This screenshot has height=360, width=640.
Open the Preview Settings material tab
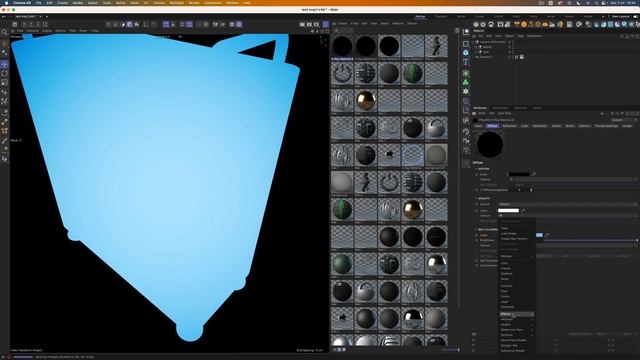(x=606, y=126)
